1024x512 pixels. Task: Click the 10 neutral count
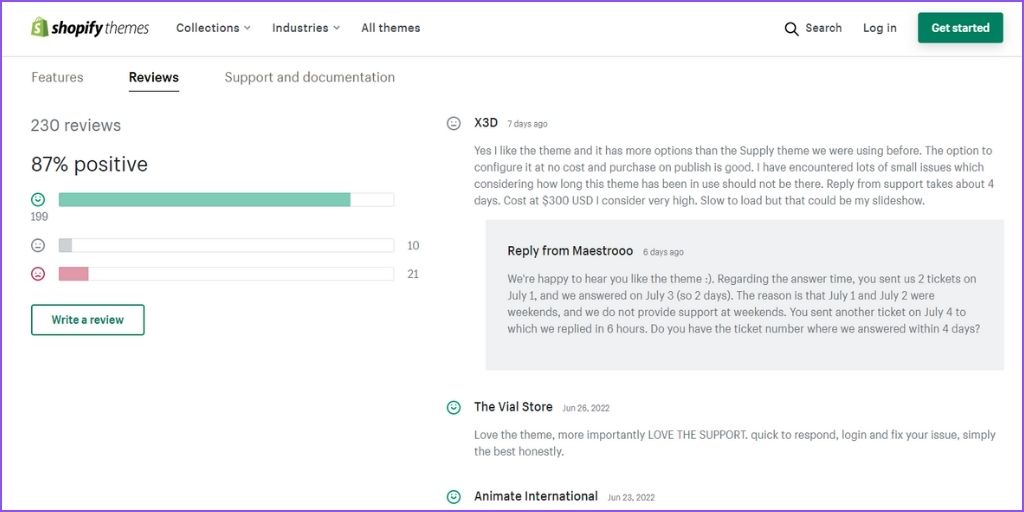(x=413, y=246)
